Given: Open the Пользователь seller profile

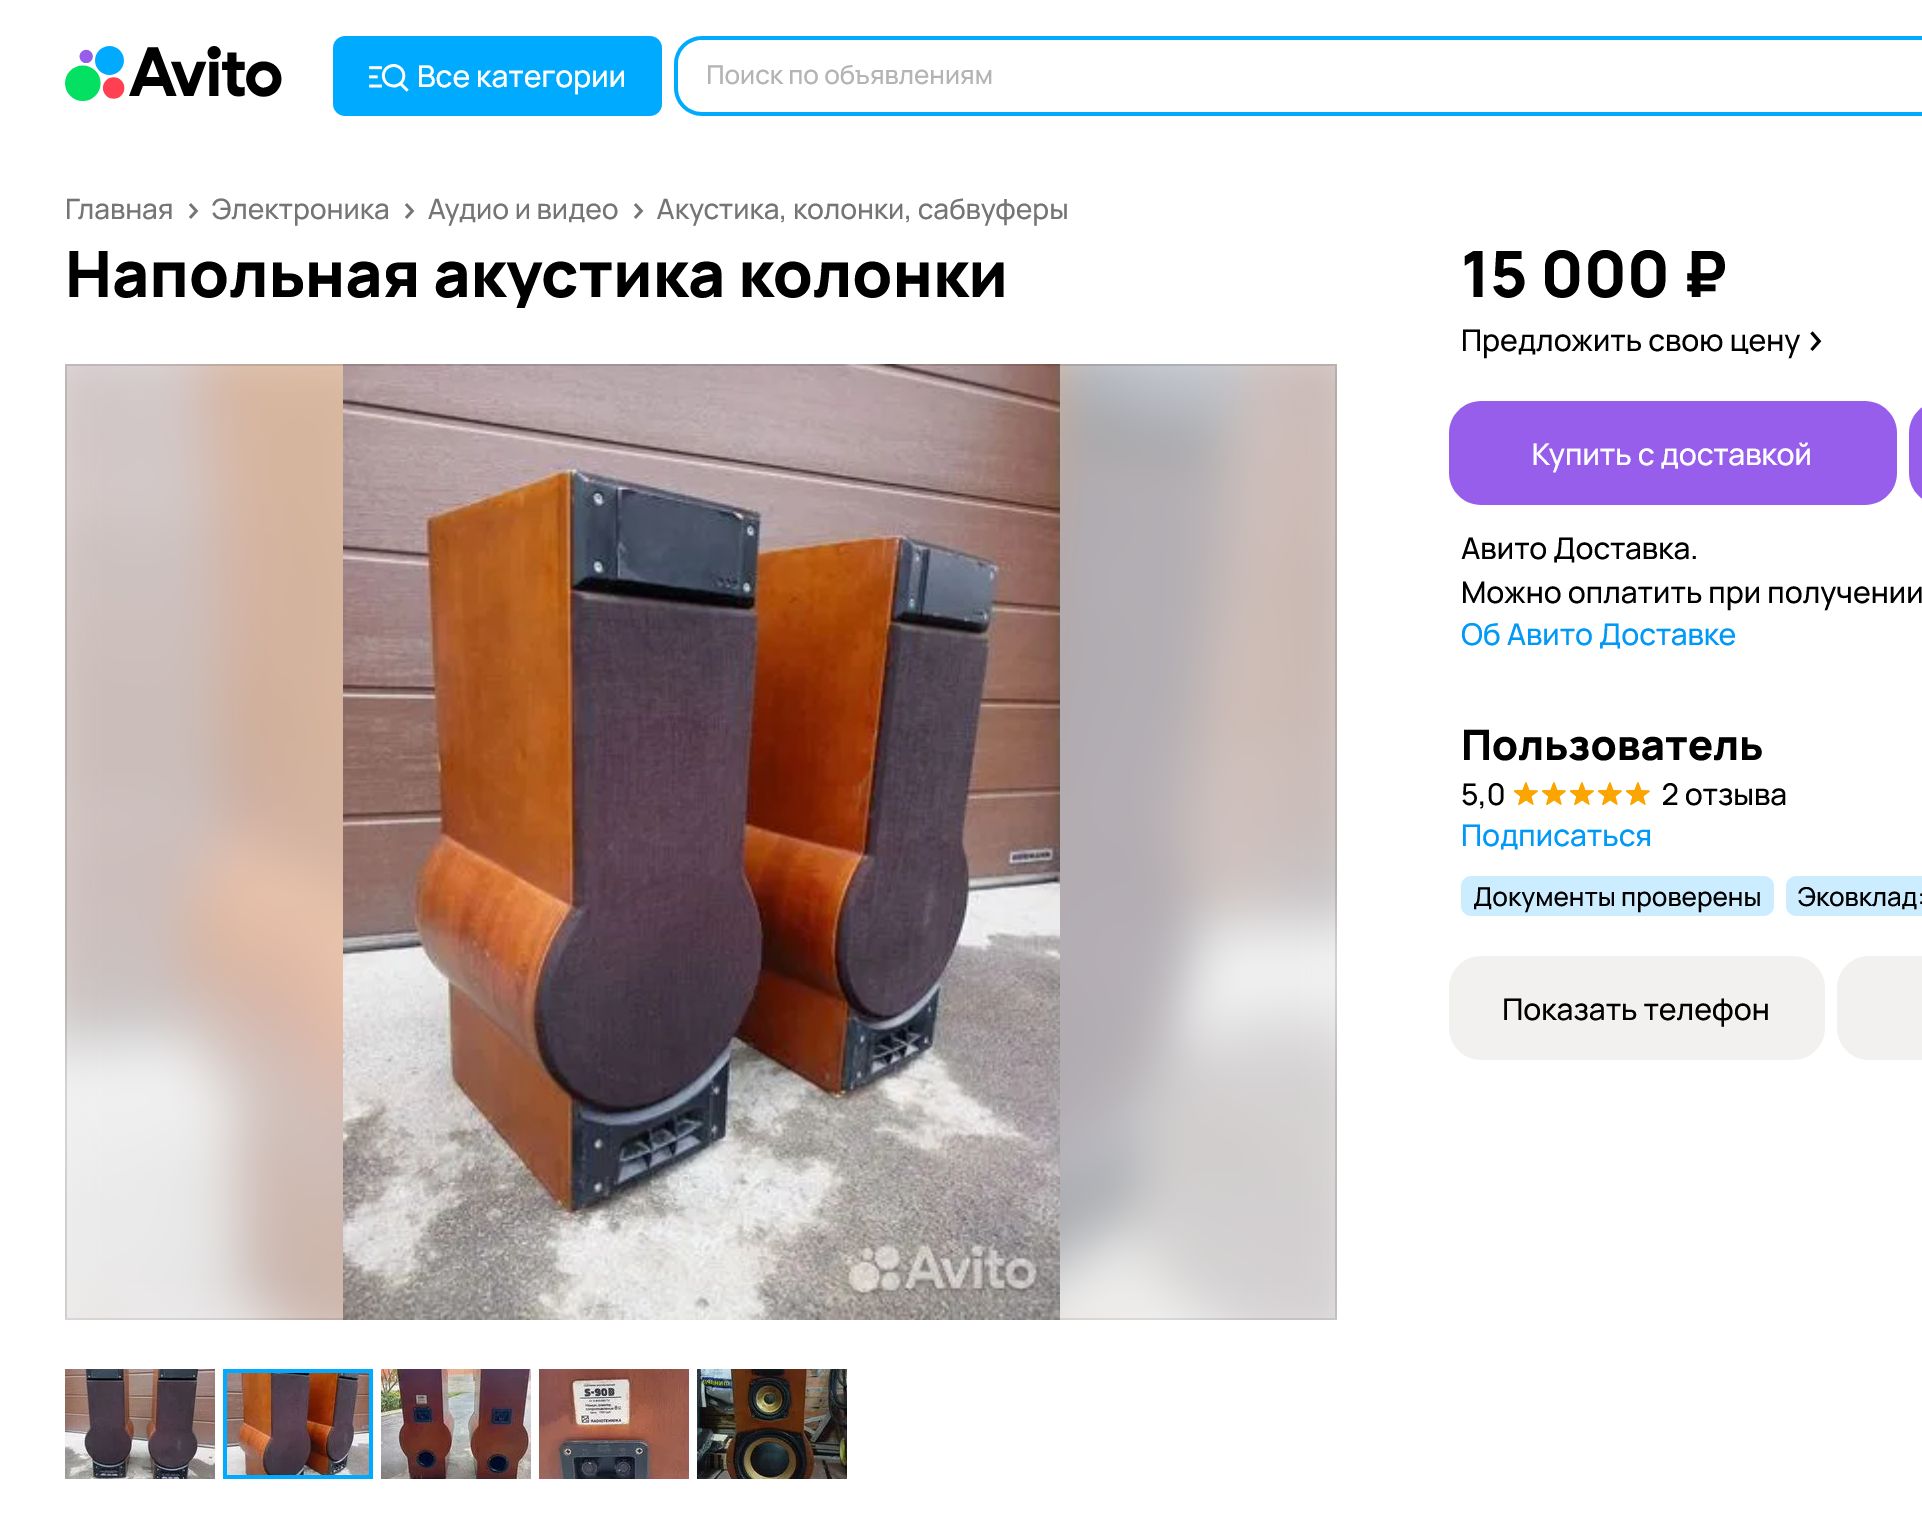Looking at the screenshot, I should [1611, 746].
